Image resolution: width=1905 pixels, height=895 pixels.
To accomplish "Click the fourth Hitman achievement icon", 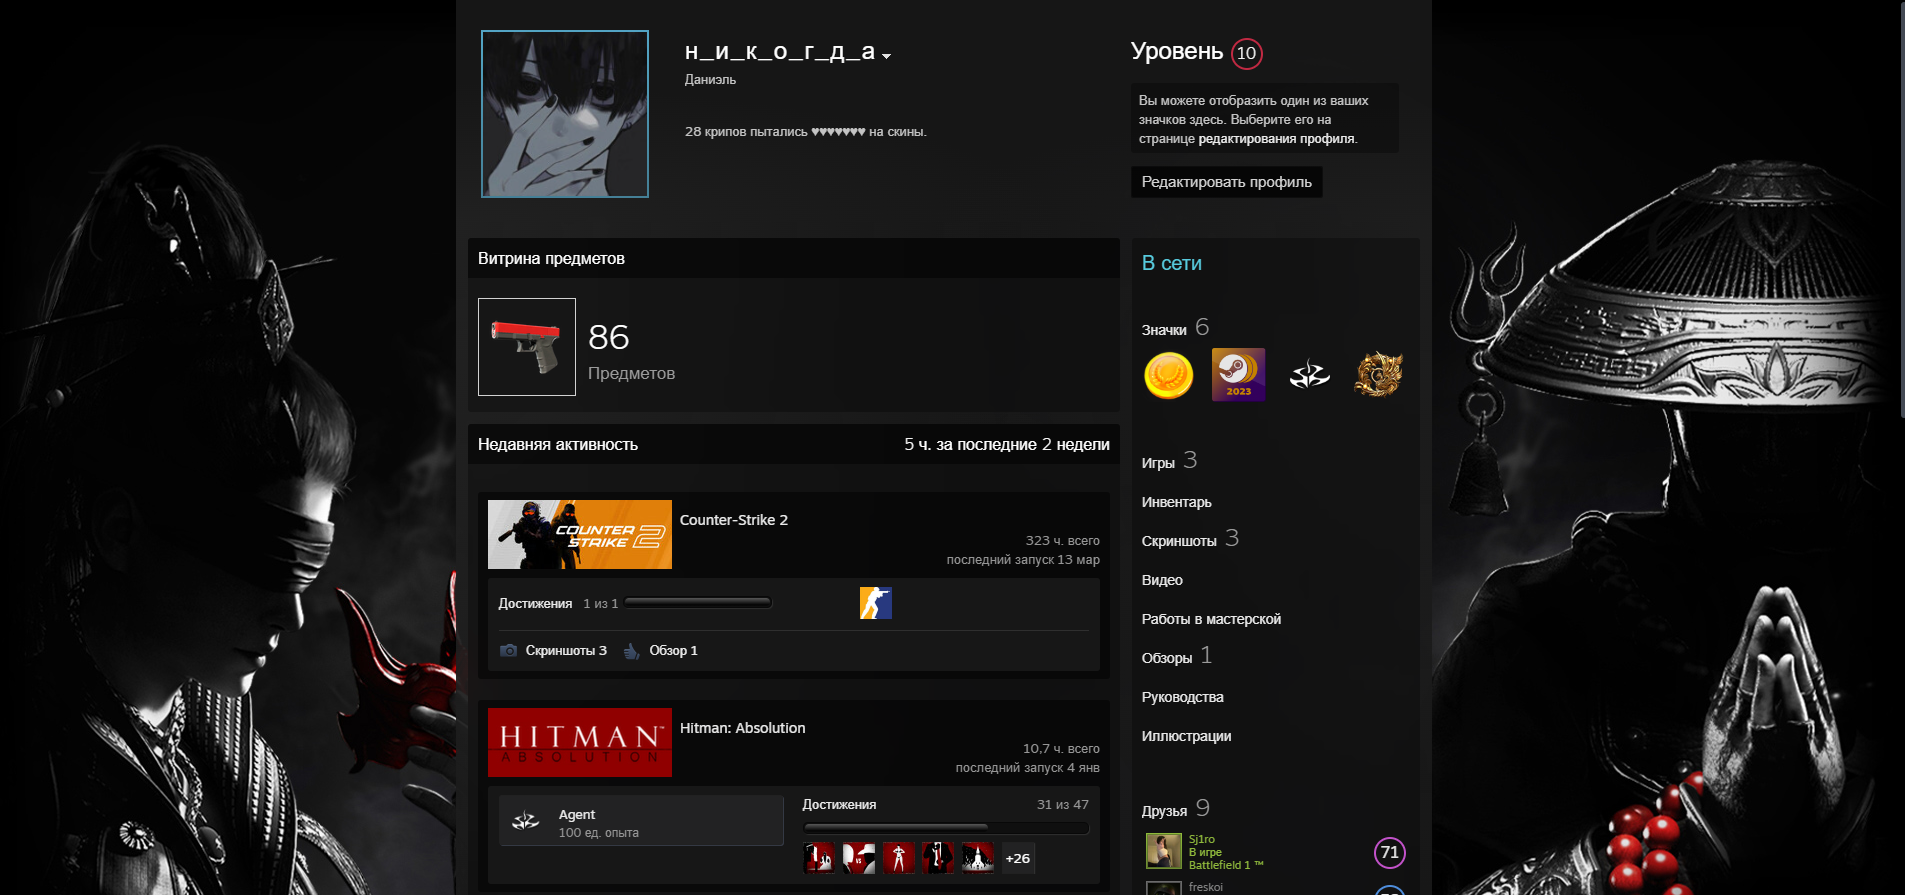I will [937, 858].
